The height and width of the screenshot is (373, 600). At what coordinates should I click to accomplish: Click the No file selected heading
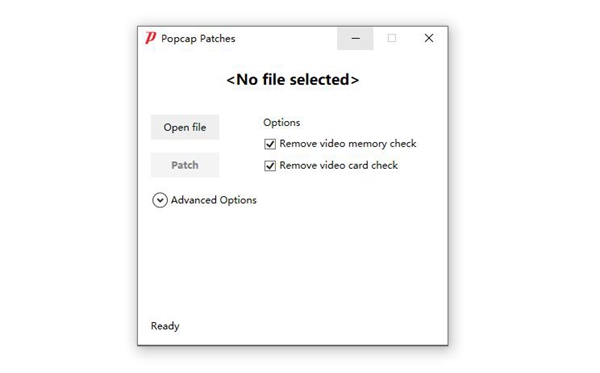(x=293, y=80)
